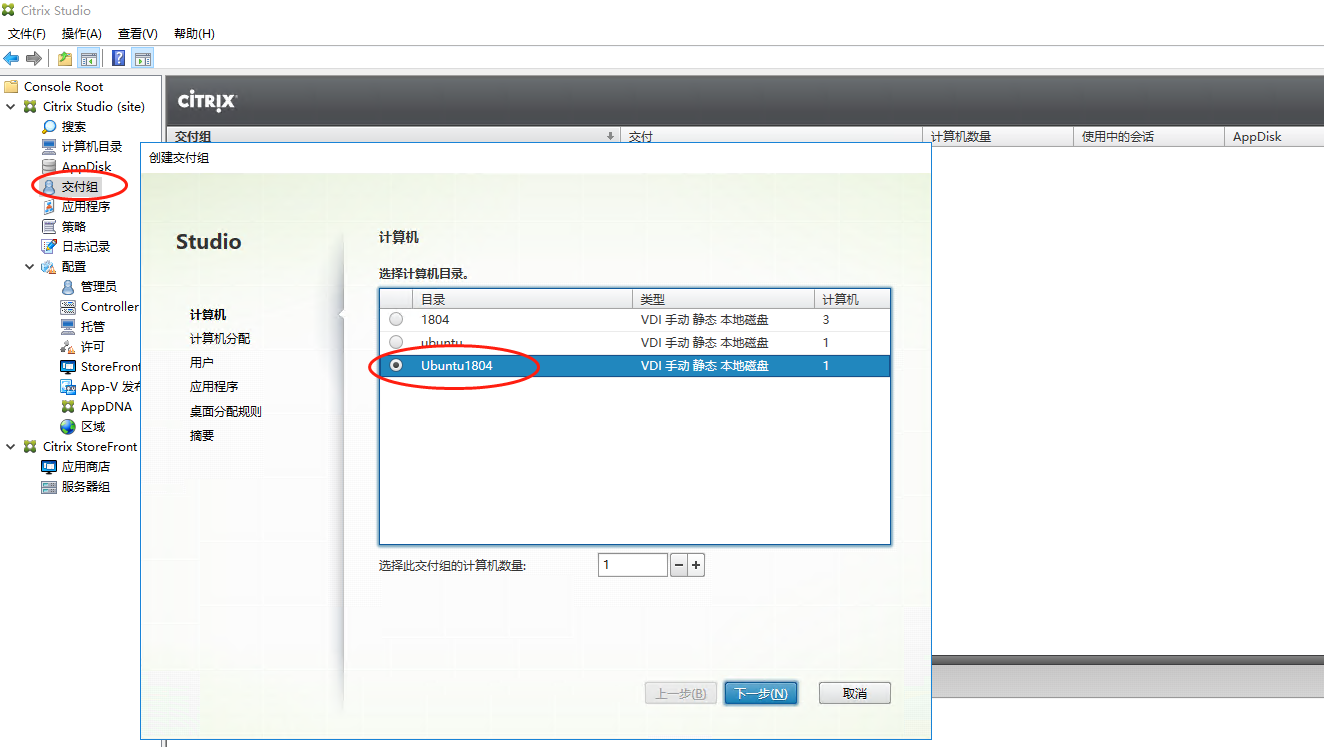Click the 目录 column header in dialog
Image resolution: width=1324 pixels, height=747 pixels.
523,299
